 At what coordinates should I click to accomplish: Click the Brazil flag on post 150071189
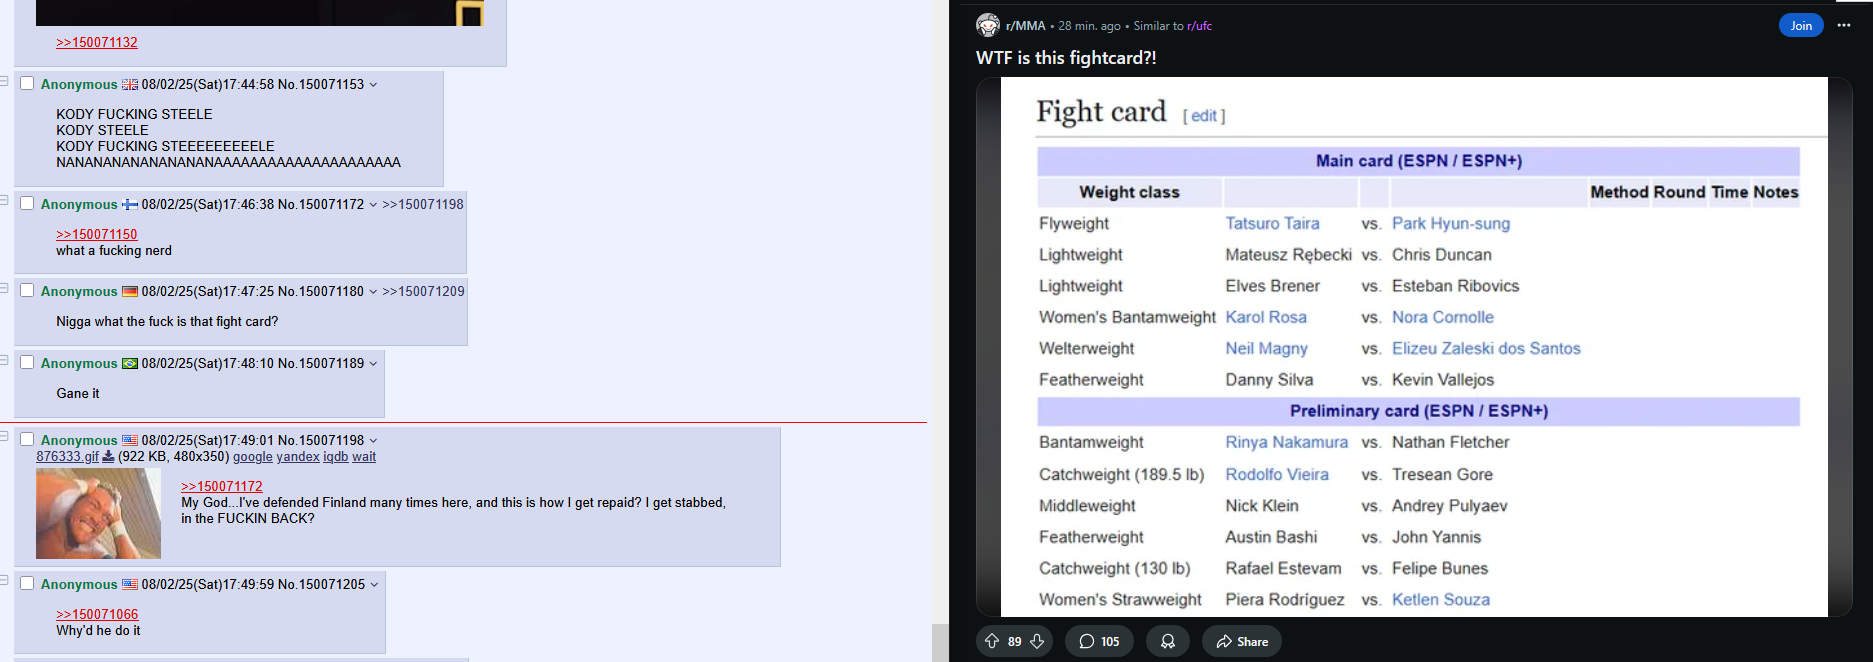pos(130,363)
